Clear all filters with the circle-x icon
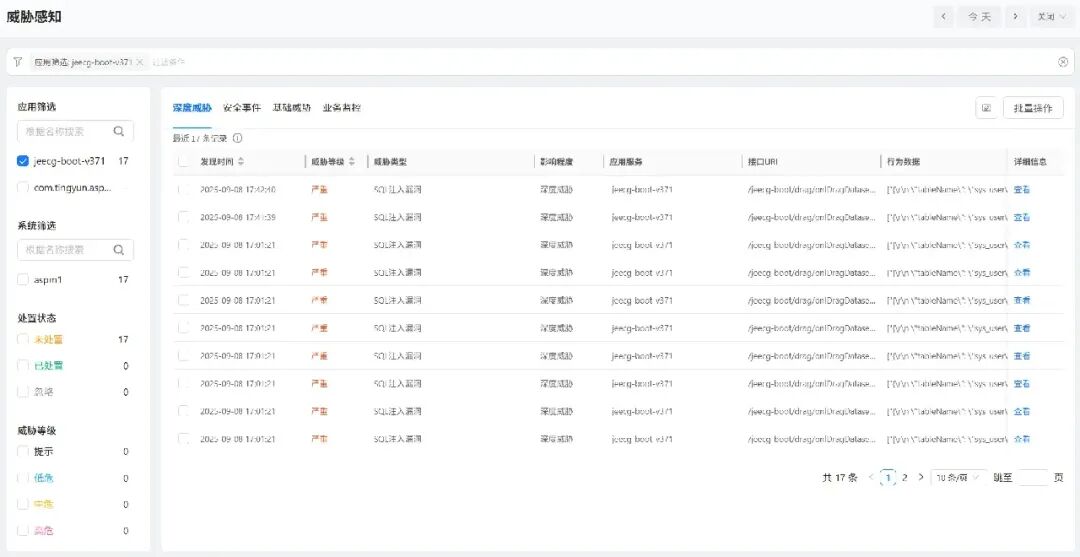Viewport: 1080px width, 557px height. pos(1062,62)
